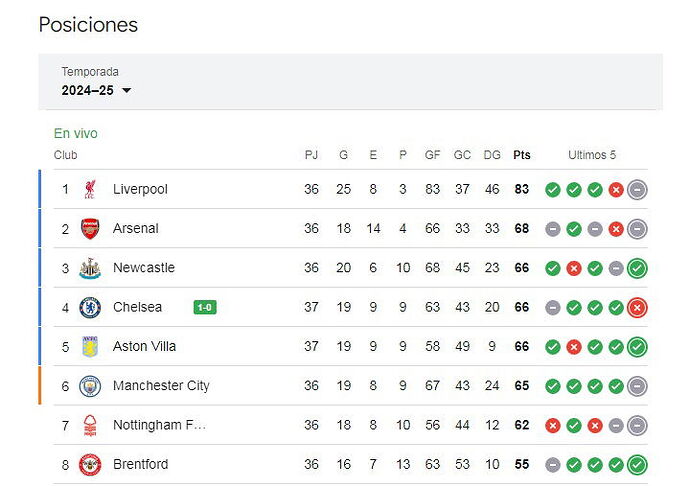Open the Liverpool team link
Image resolution: width=690 pixels, height=486 pixels.
140,189
